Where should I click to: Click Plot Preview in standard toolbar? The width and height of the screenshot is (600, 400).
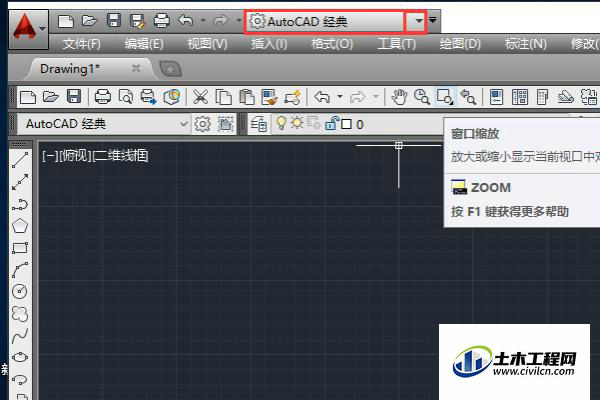pos(126,97)
